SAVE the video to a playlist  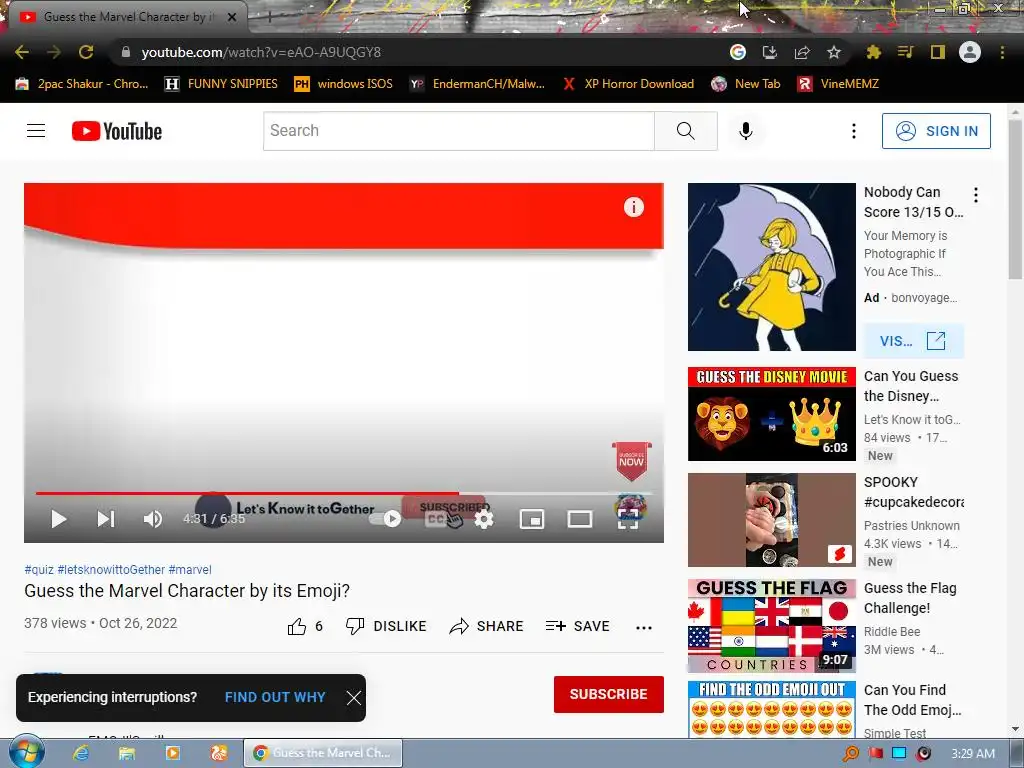coord(577,626)
